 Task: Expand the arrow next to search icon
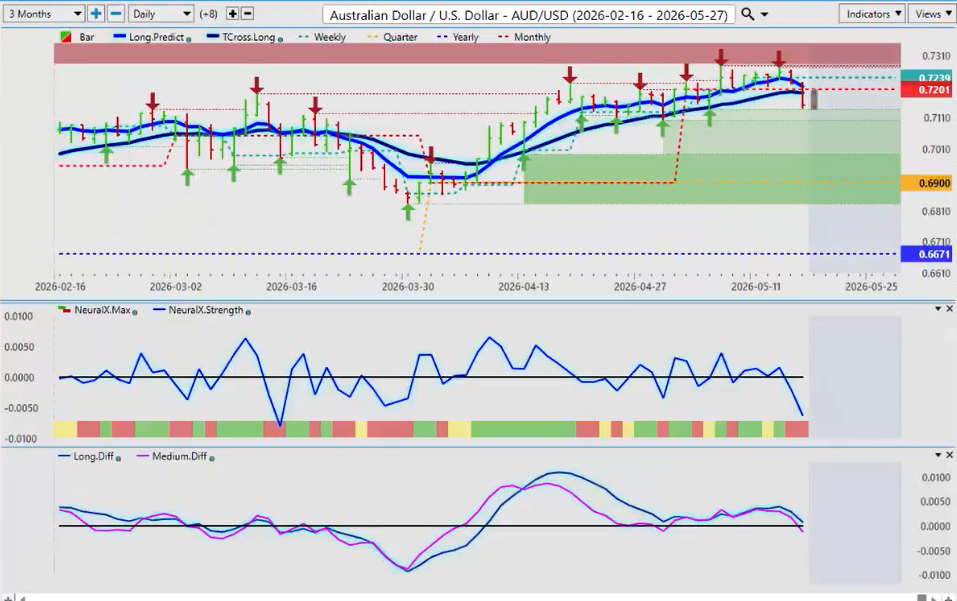coord(764,14)
